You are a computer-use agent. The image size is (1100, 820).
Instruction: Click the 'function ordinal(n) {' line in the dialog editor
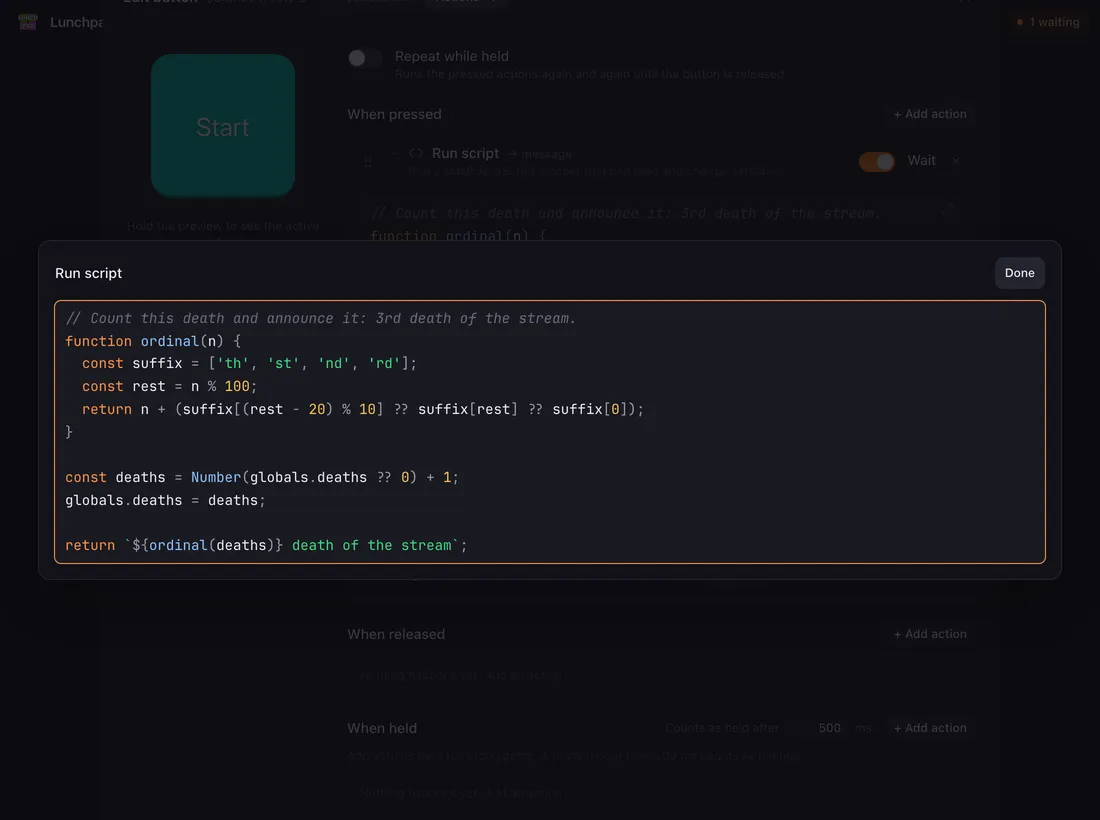[x=153, y=341]
